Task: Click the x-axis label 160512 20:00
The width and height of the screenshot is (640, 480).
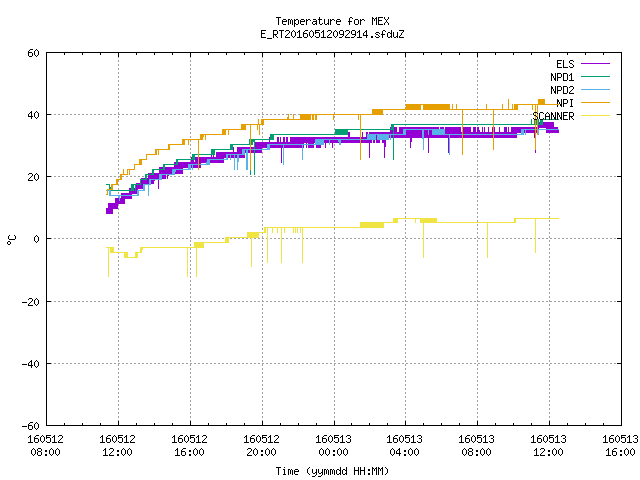Action: (261, 446)
